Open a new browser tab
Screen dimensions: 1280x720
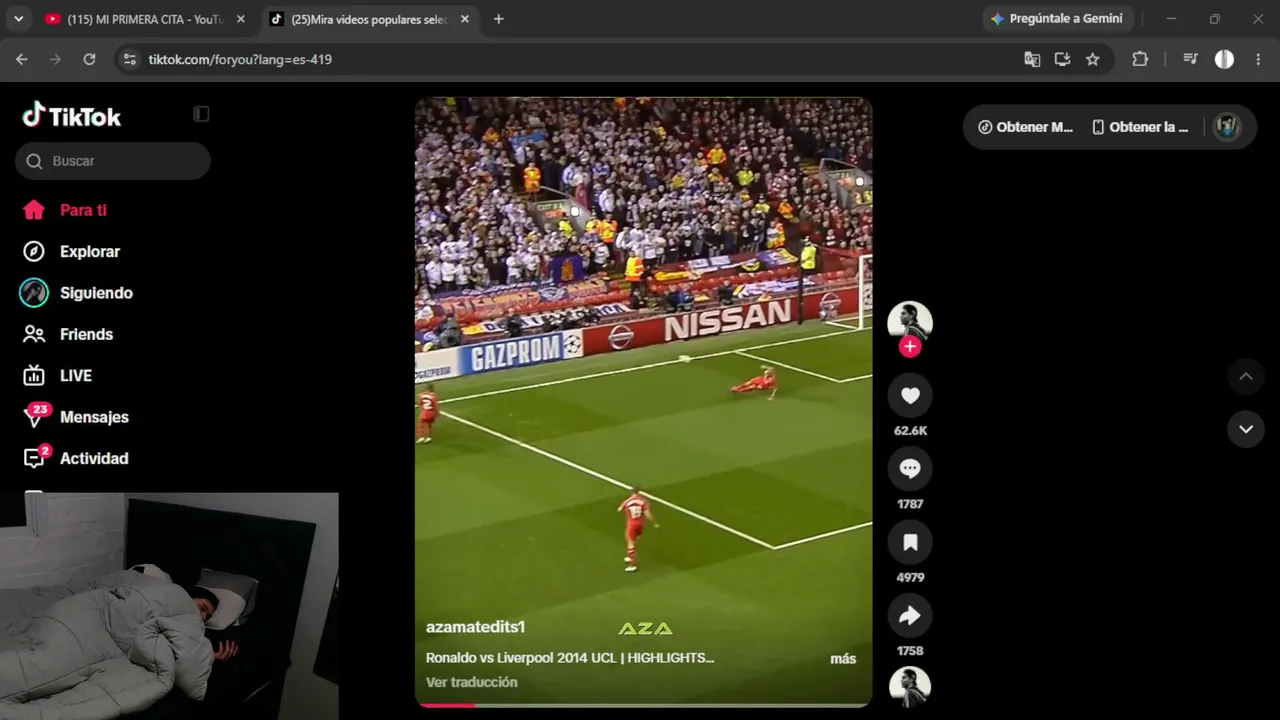pyautogui.click(x=499, y=19)
